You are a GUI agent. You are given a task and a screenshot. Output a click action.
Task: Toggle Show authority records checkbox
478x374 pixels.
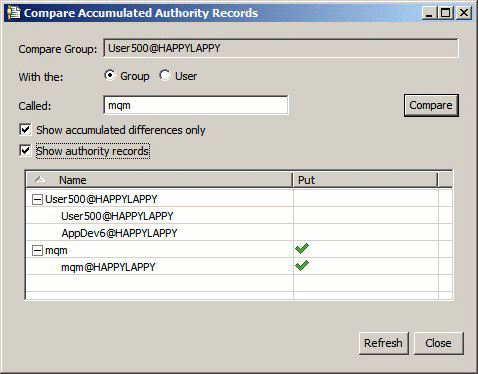tap(25, 151)
